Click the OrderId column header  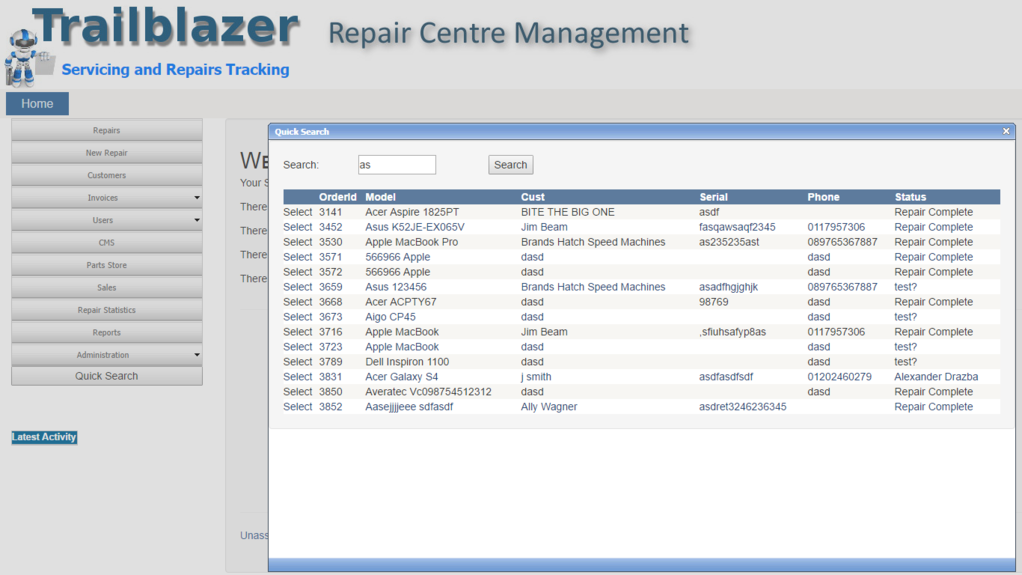[338, 198]
